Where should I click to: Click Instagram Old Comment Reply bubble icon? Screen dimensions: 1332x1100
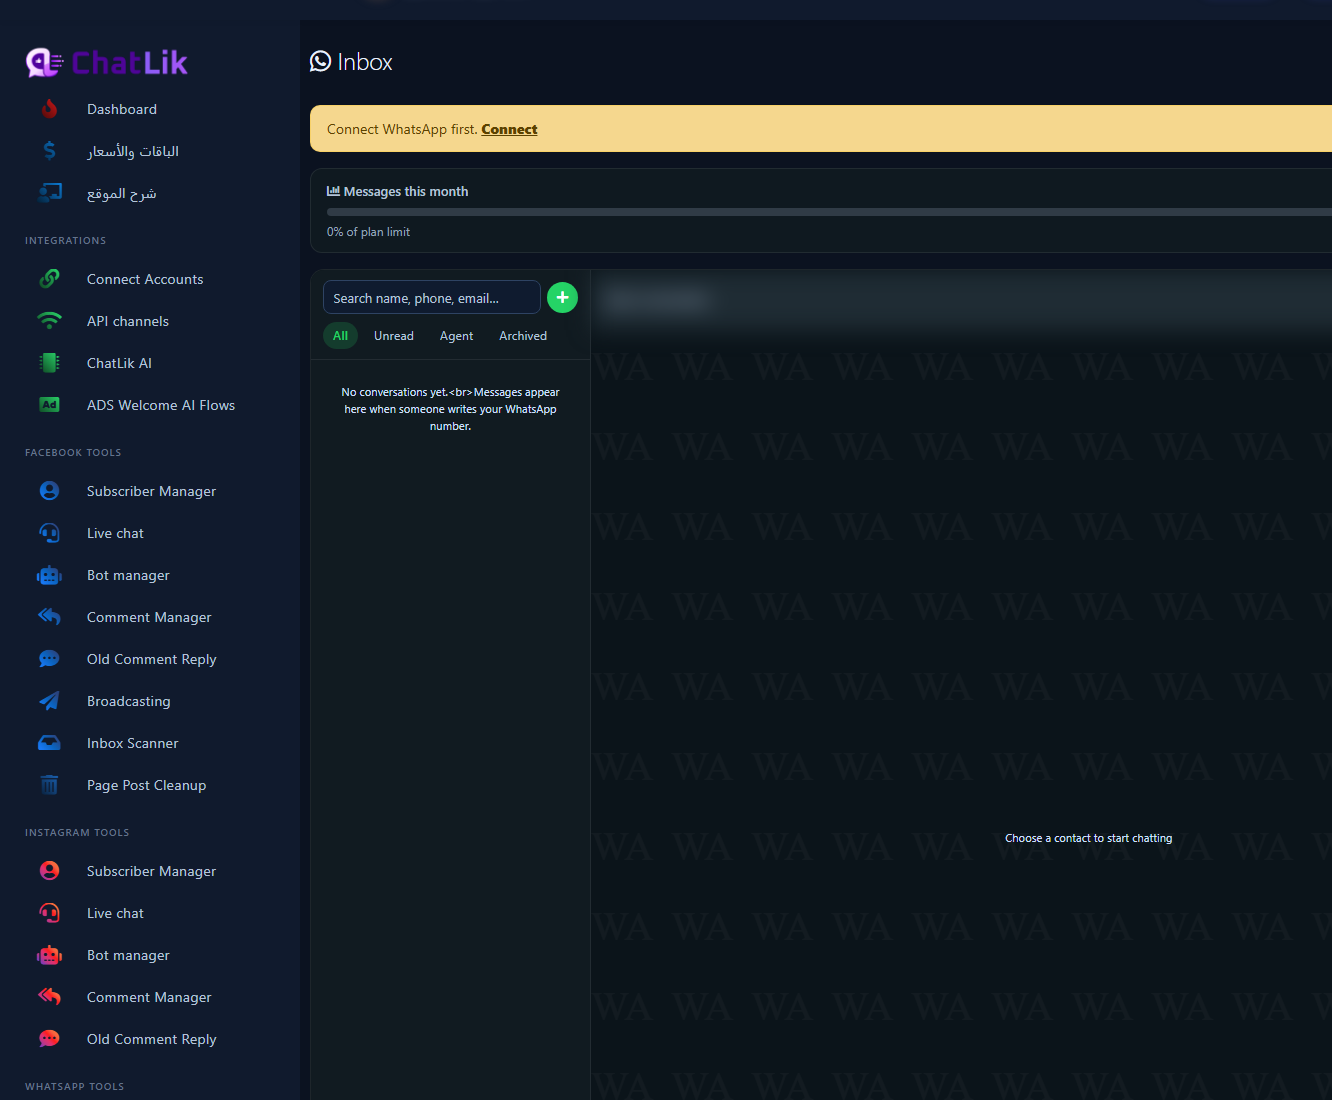coord(49,1039)
